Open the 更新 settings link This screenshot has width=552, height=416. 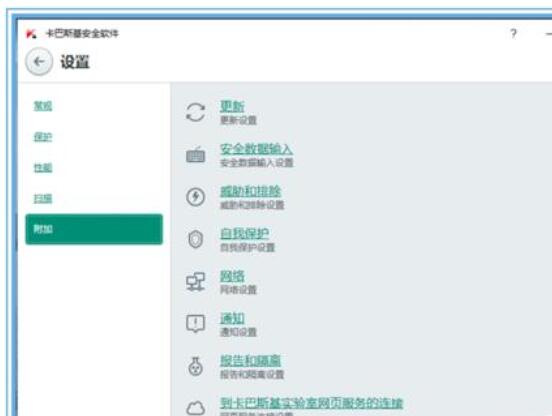tap(232, 106)
